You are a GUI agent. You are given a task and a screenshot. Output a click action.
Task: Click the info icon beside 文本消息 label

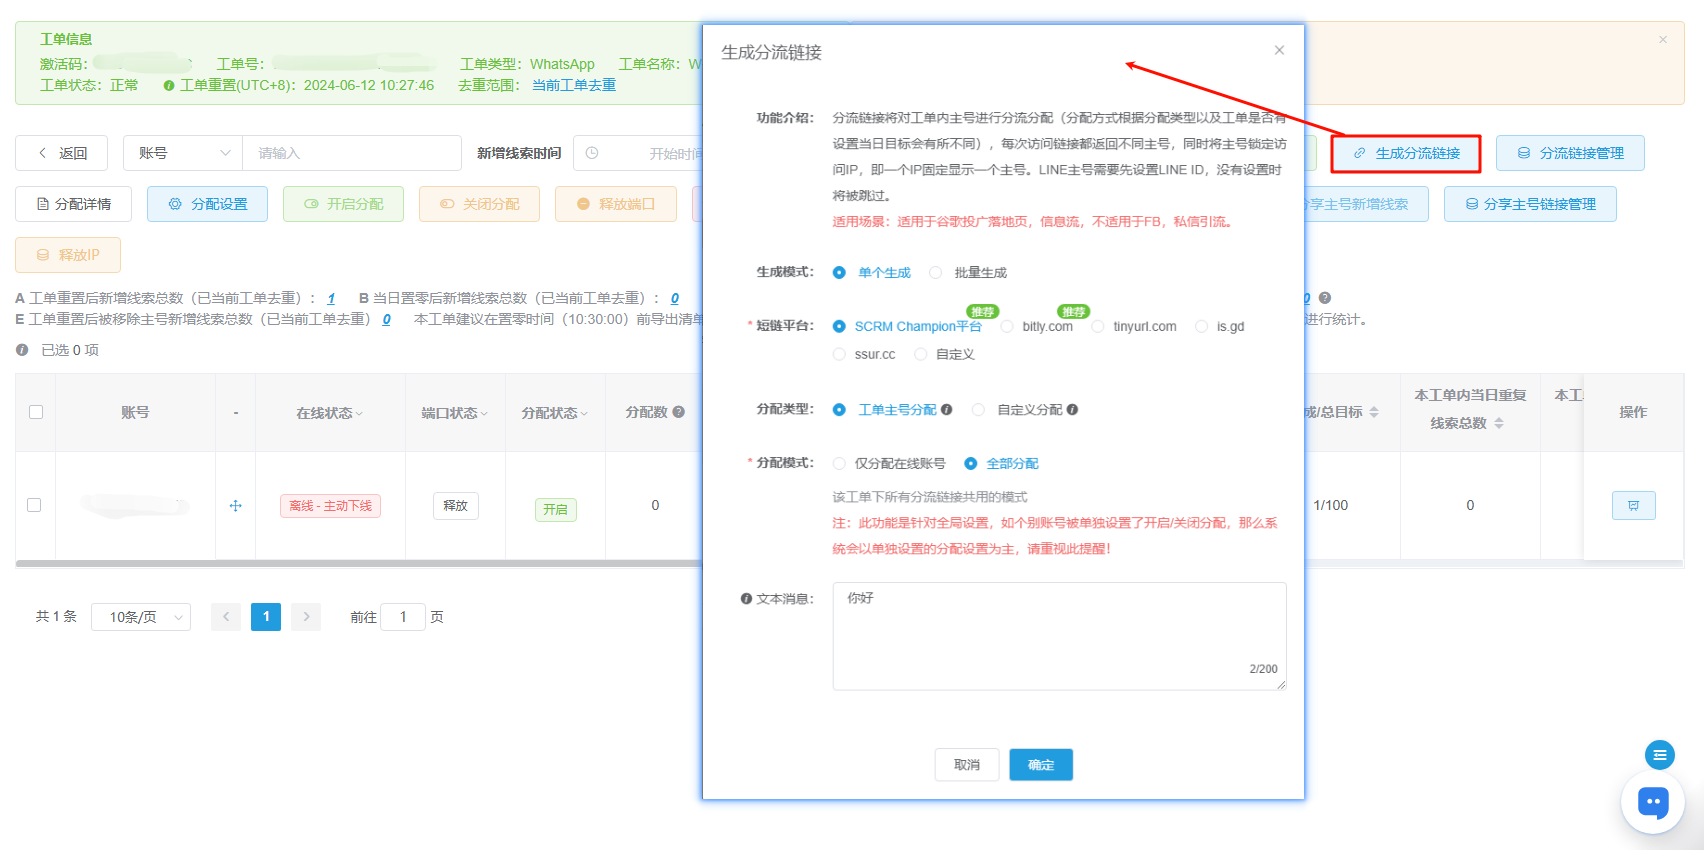(x=746, y=599)
